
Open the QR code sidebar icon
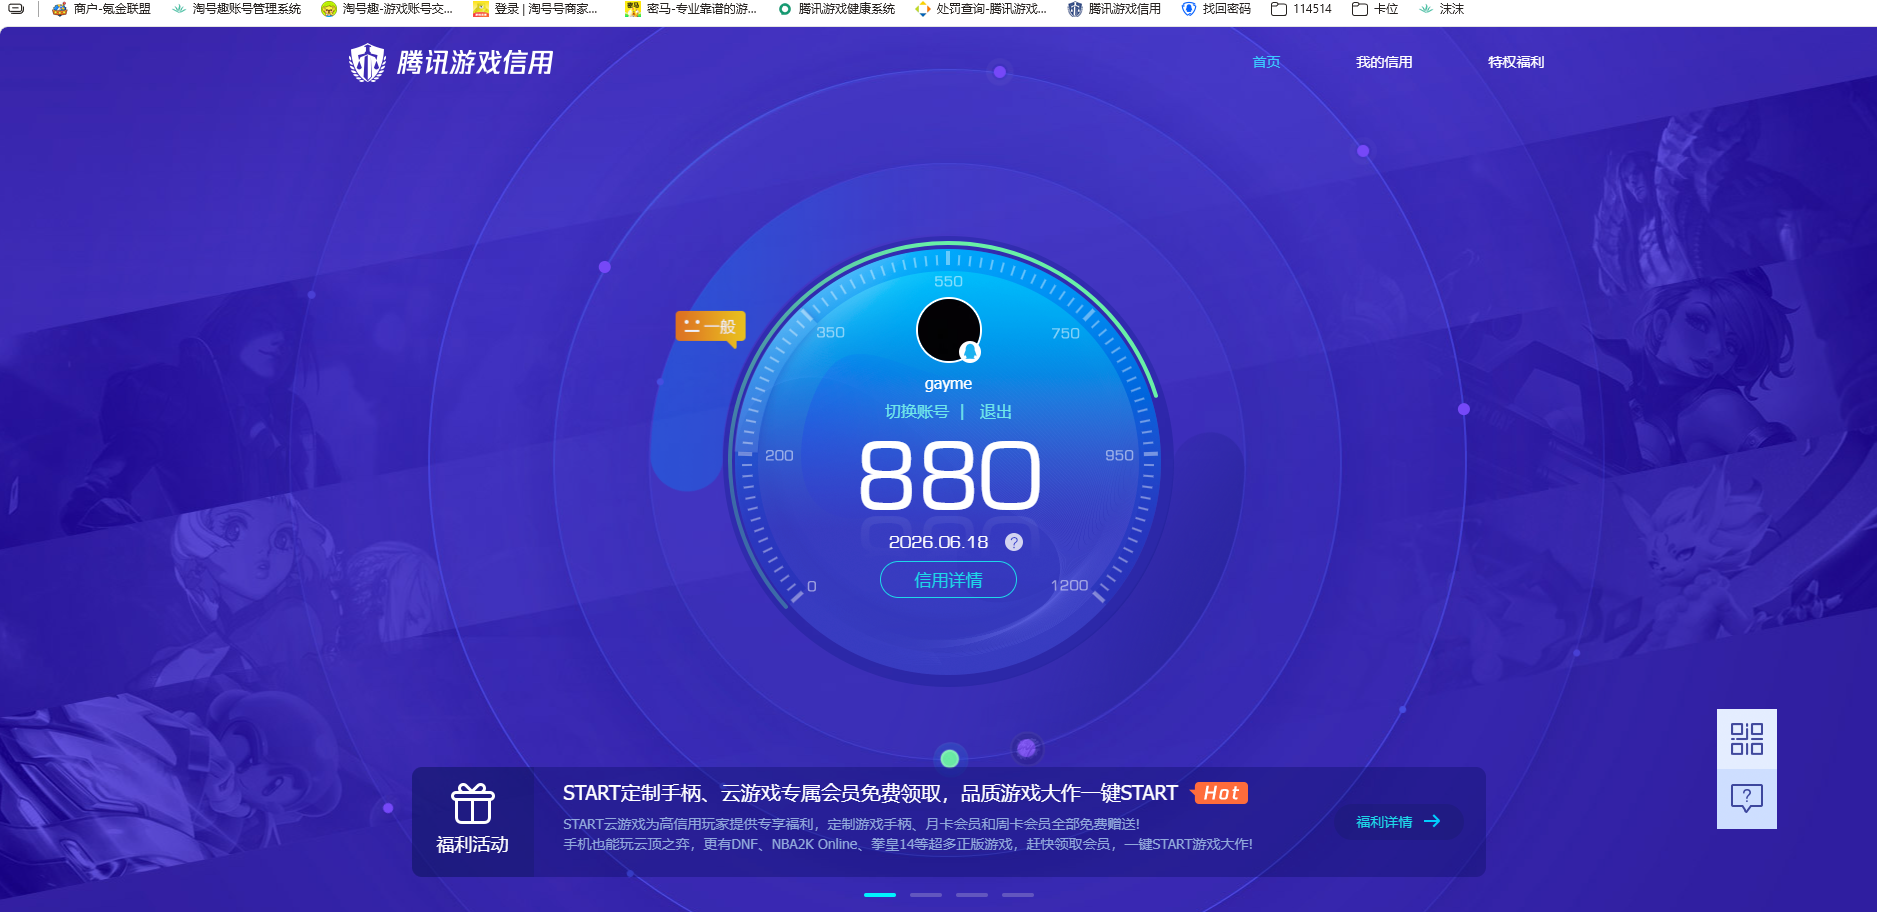[x=1747, y=739]
